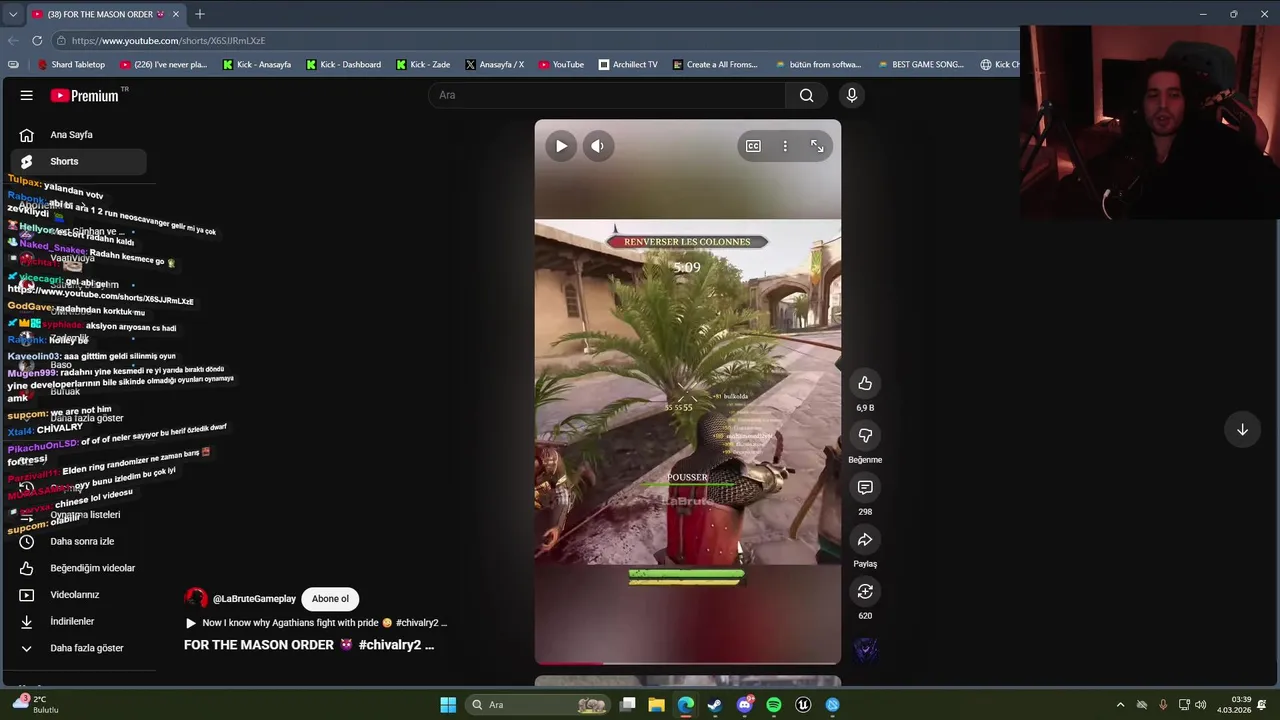
Task: Click the search magnifier button
Action: [806, 95]
